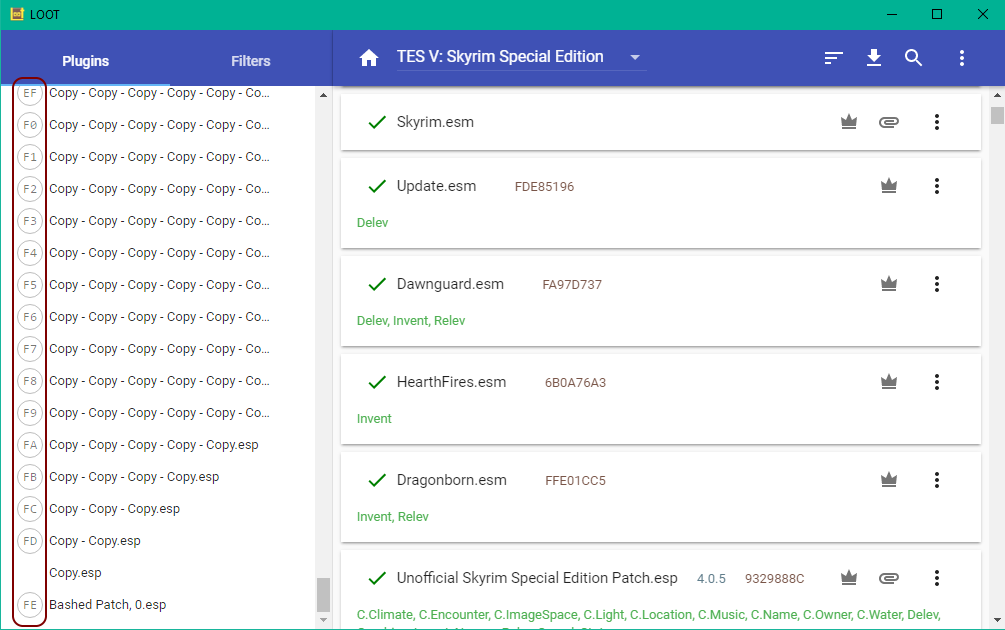The image size is (1005, 630).
Task: Click version 4.0.5 on Unofficial Patch card
Action: click(x=711, y=579)
